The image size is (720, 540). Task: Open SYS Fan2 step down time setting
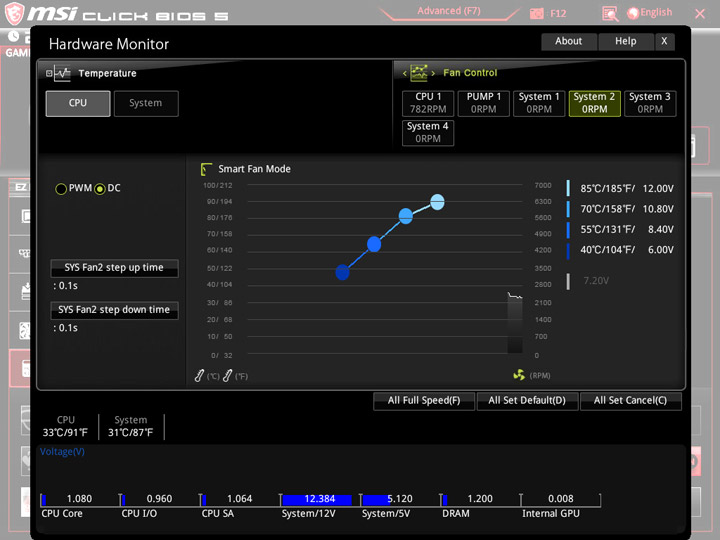114,310
